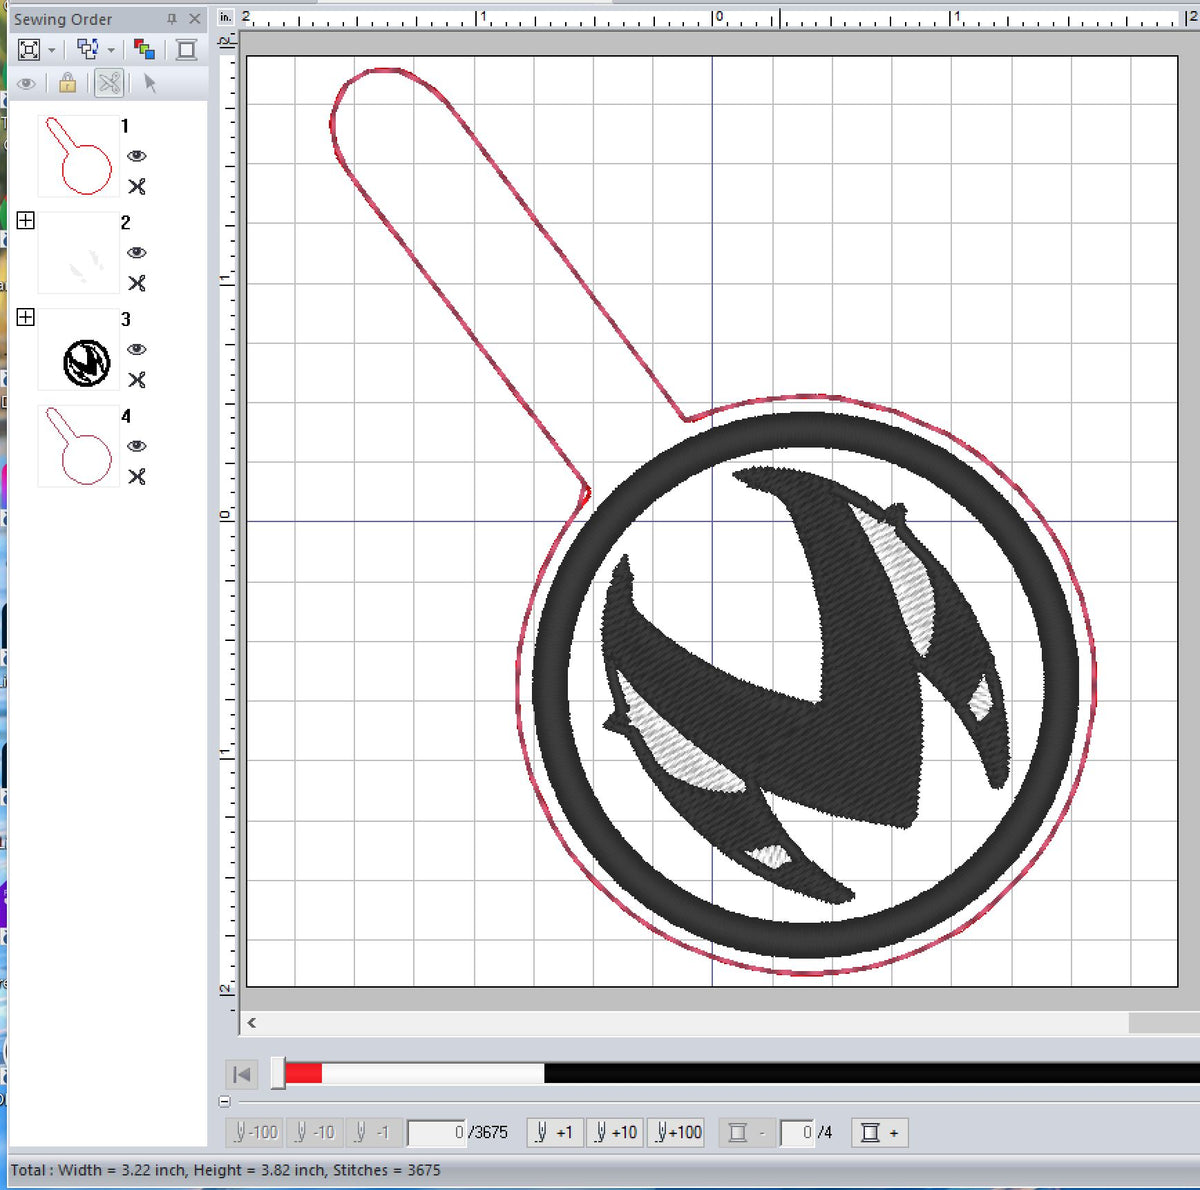Viewport: 1200px width, 1190px height.
Task: Click the scissors icon for step 2
Action: pyautogui.click(x=137, y=283)
